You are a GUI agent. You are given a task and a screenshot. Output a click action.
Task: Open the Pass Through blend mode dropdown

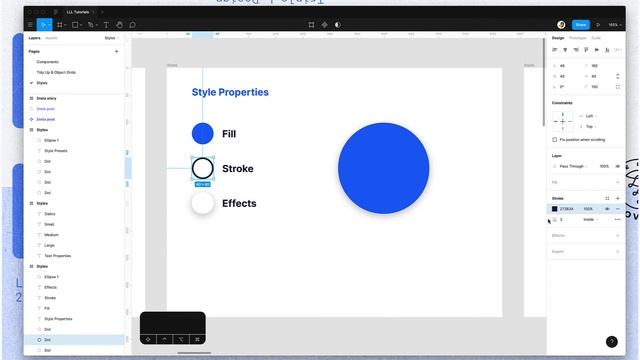click(573, 166)
